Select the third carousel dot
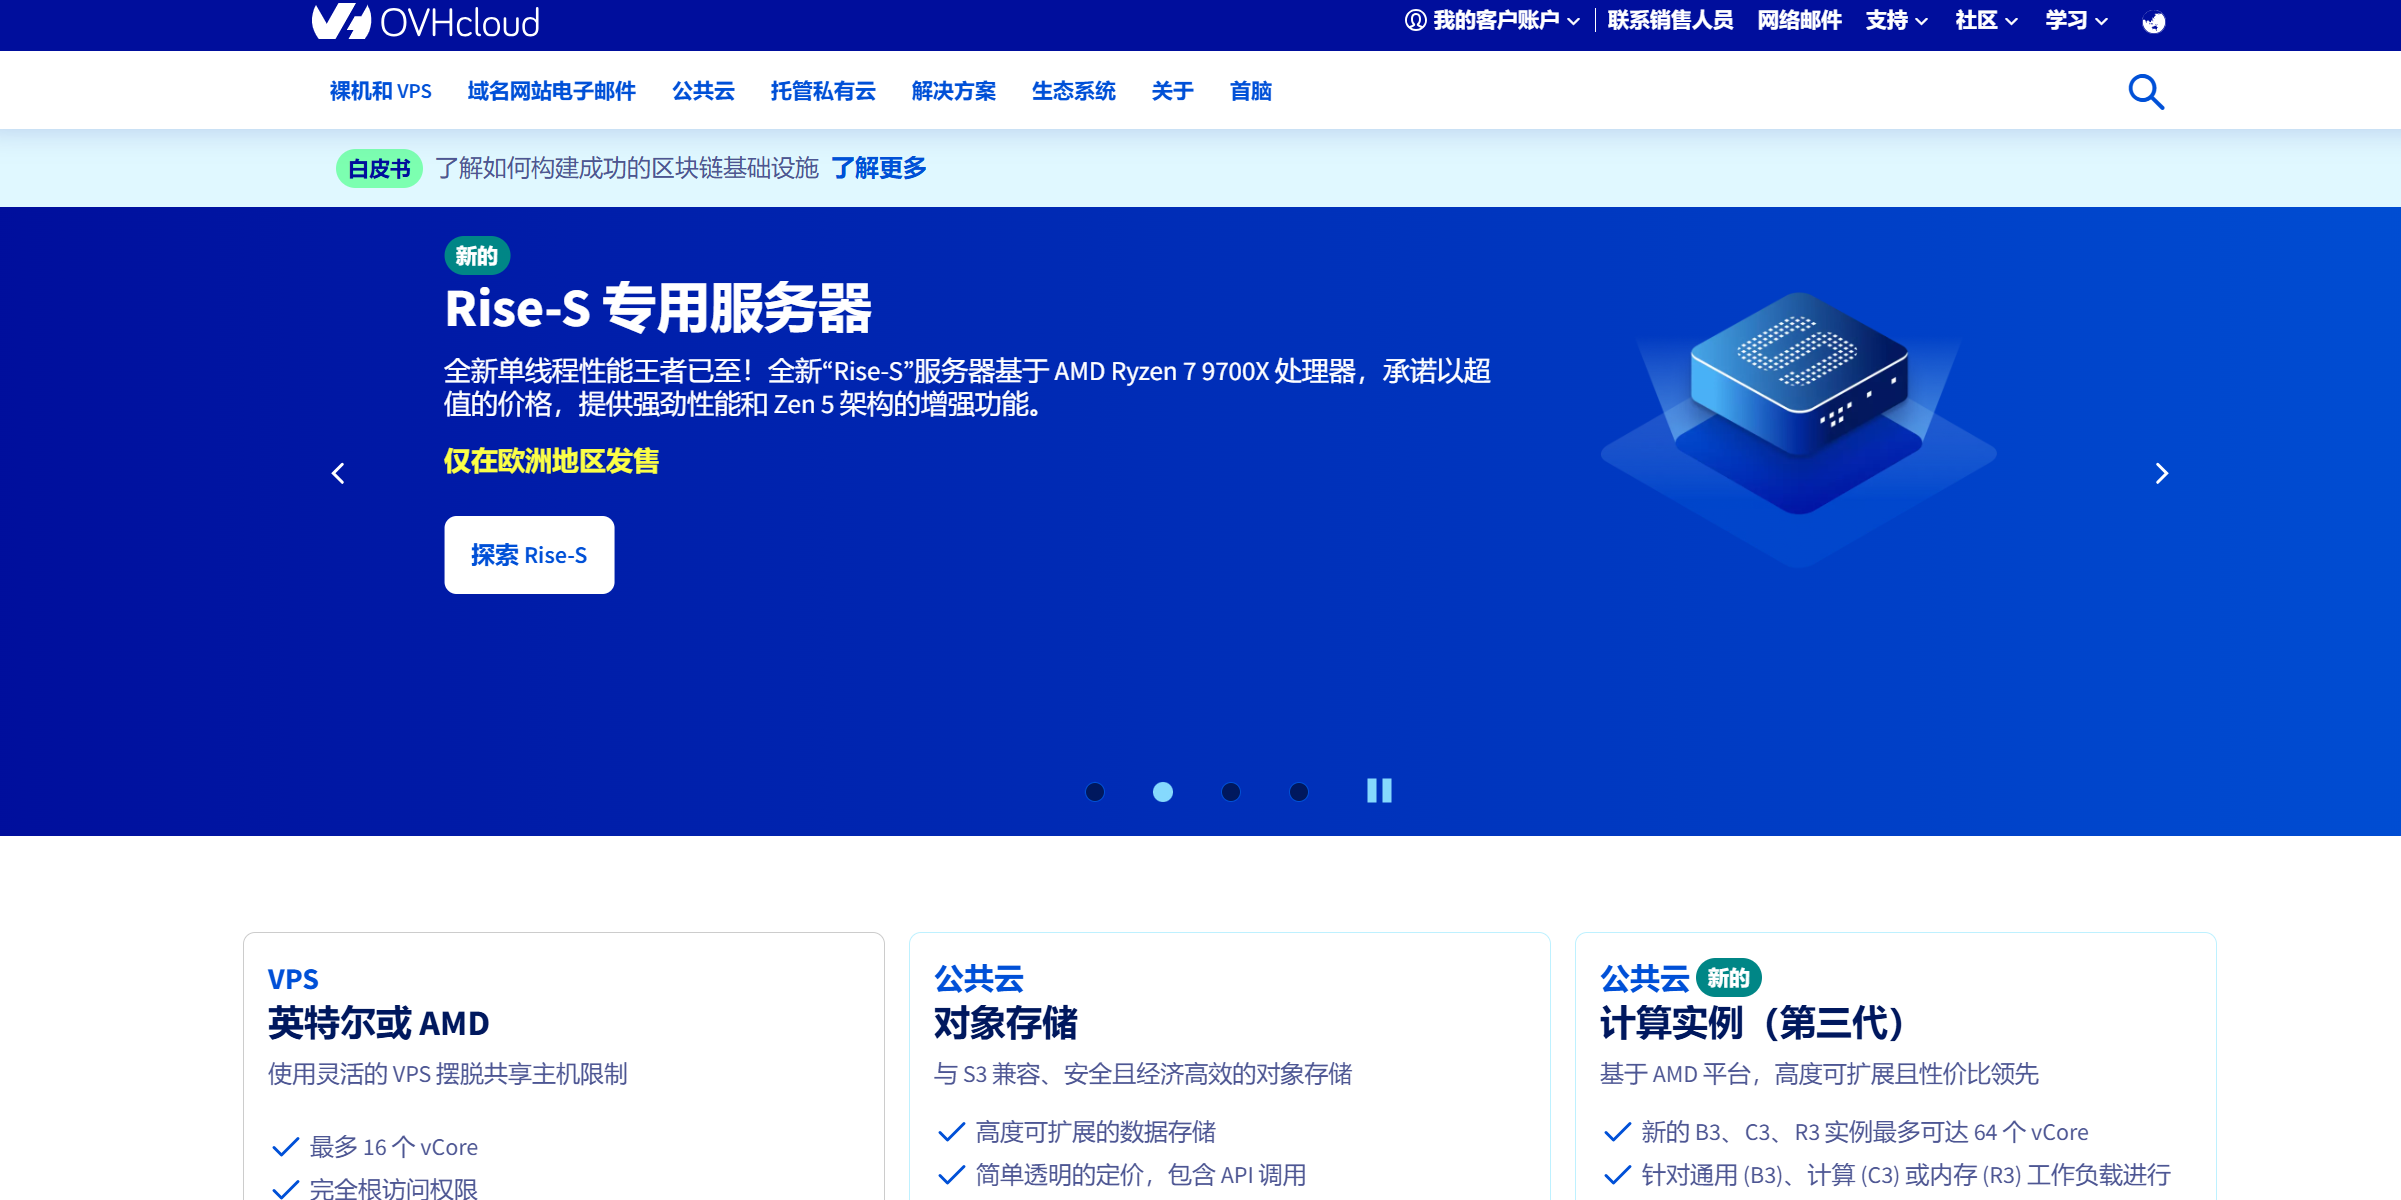Screen dimensions: 2401x1200 pos(1231,792)
